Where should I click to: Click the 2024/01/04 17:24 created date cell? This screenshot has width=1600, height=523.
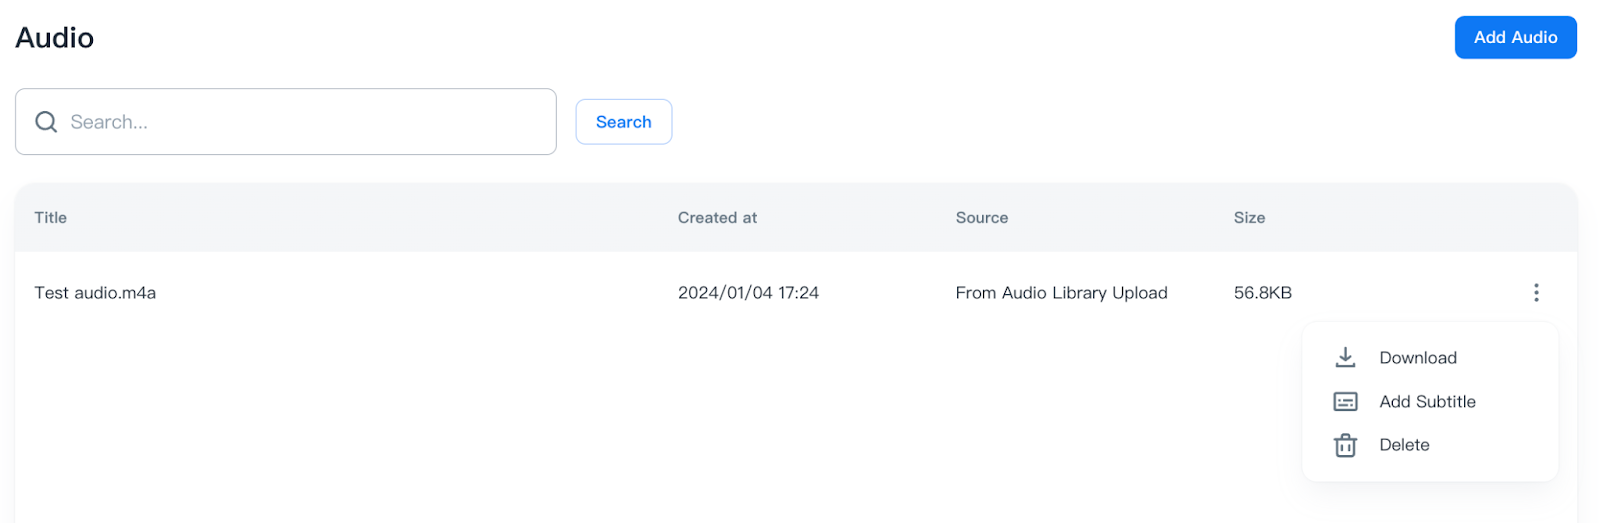click(748, 293)
